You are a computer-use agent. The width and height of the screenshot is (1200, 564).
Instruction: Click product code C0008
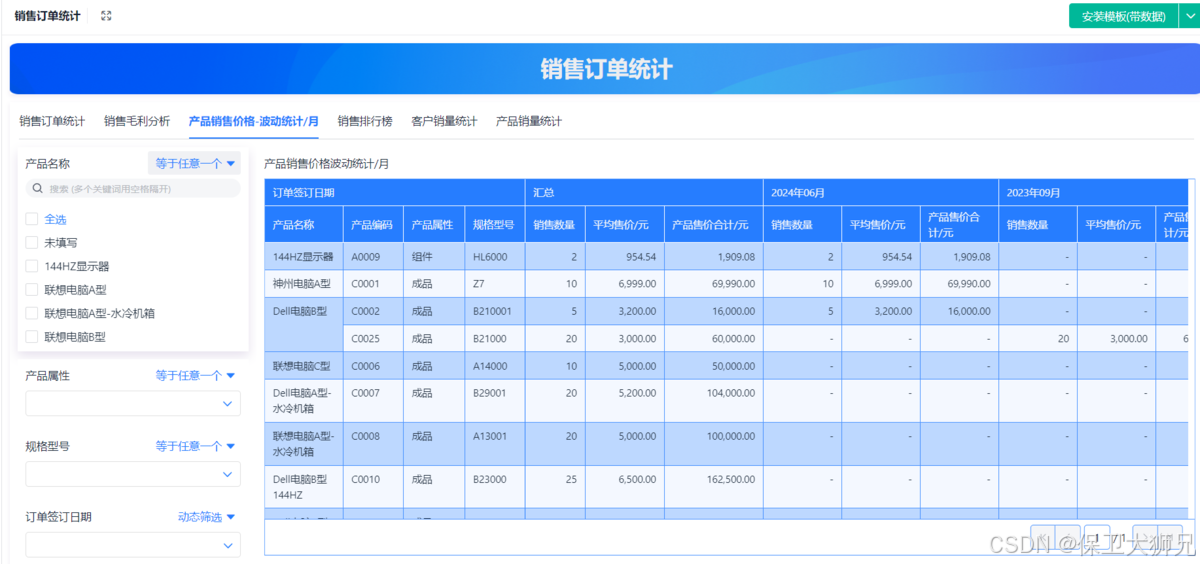(374, 444)
